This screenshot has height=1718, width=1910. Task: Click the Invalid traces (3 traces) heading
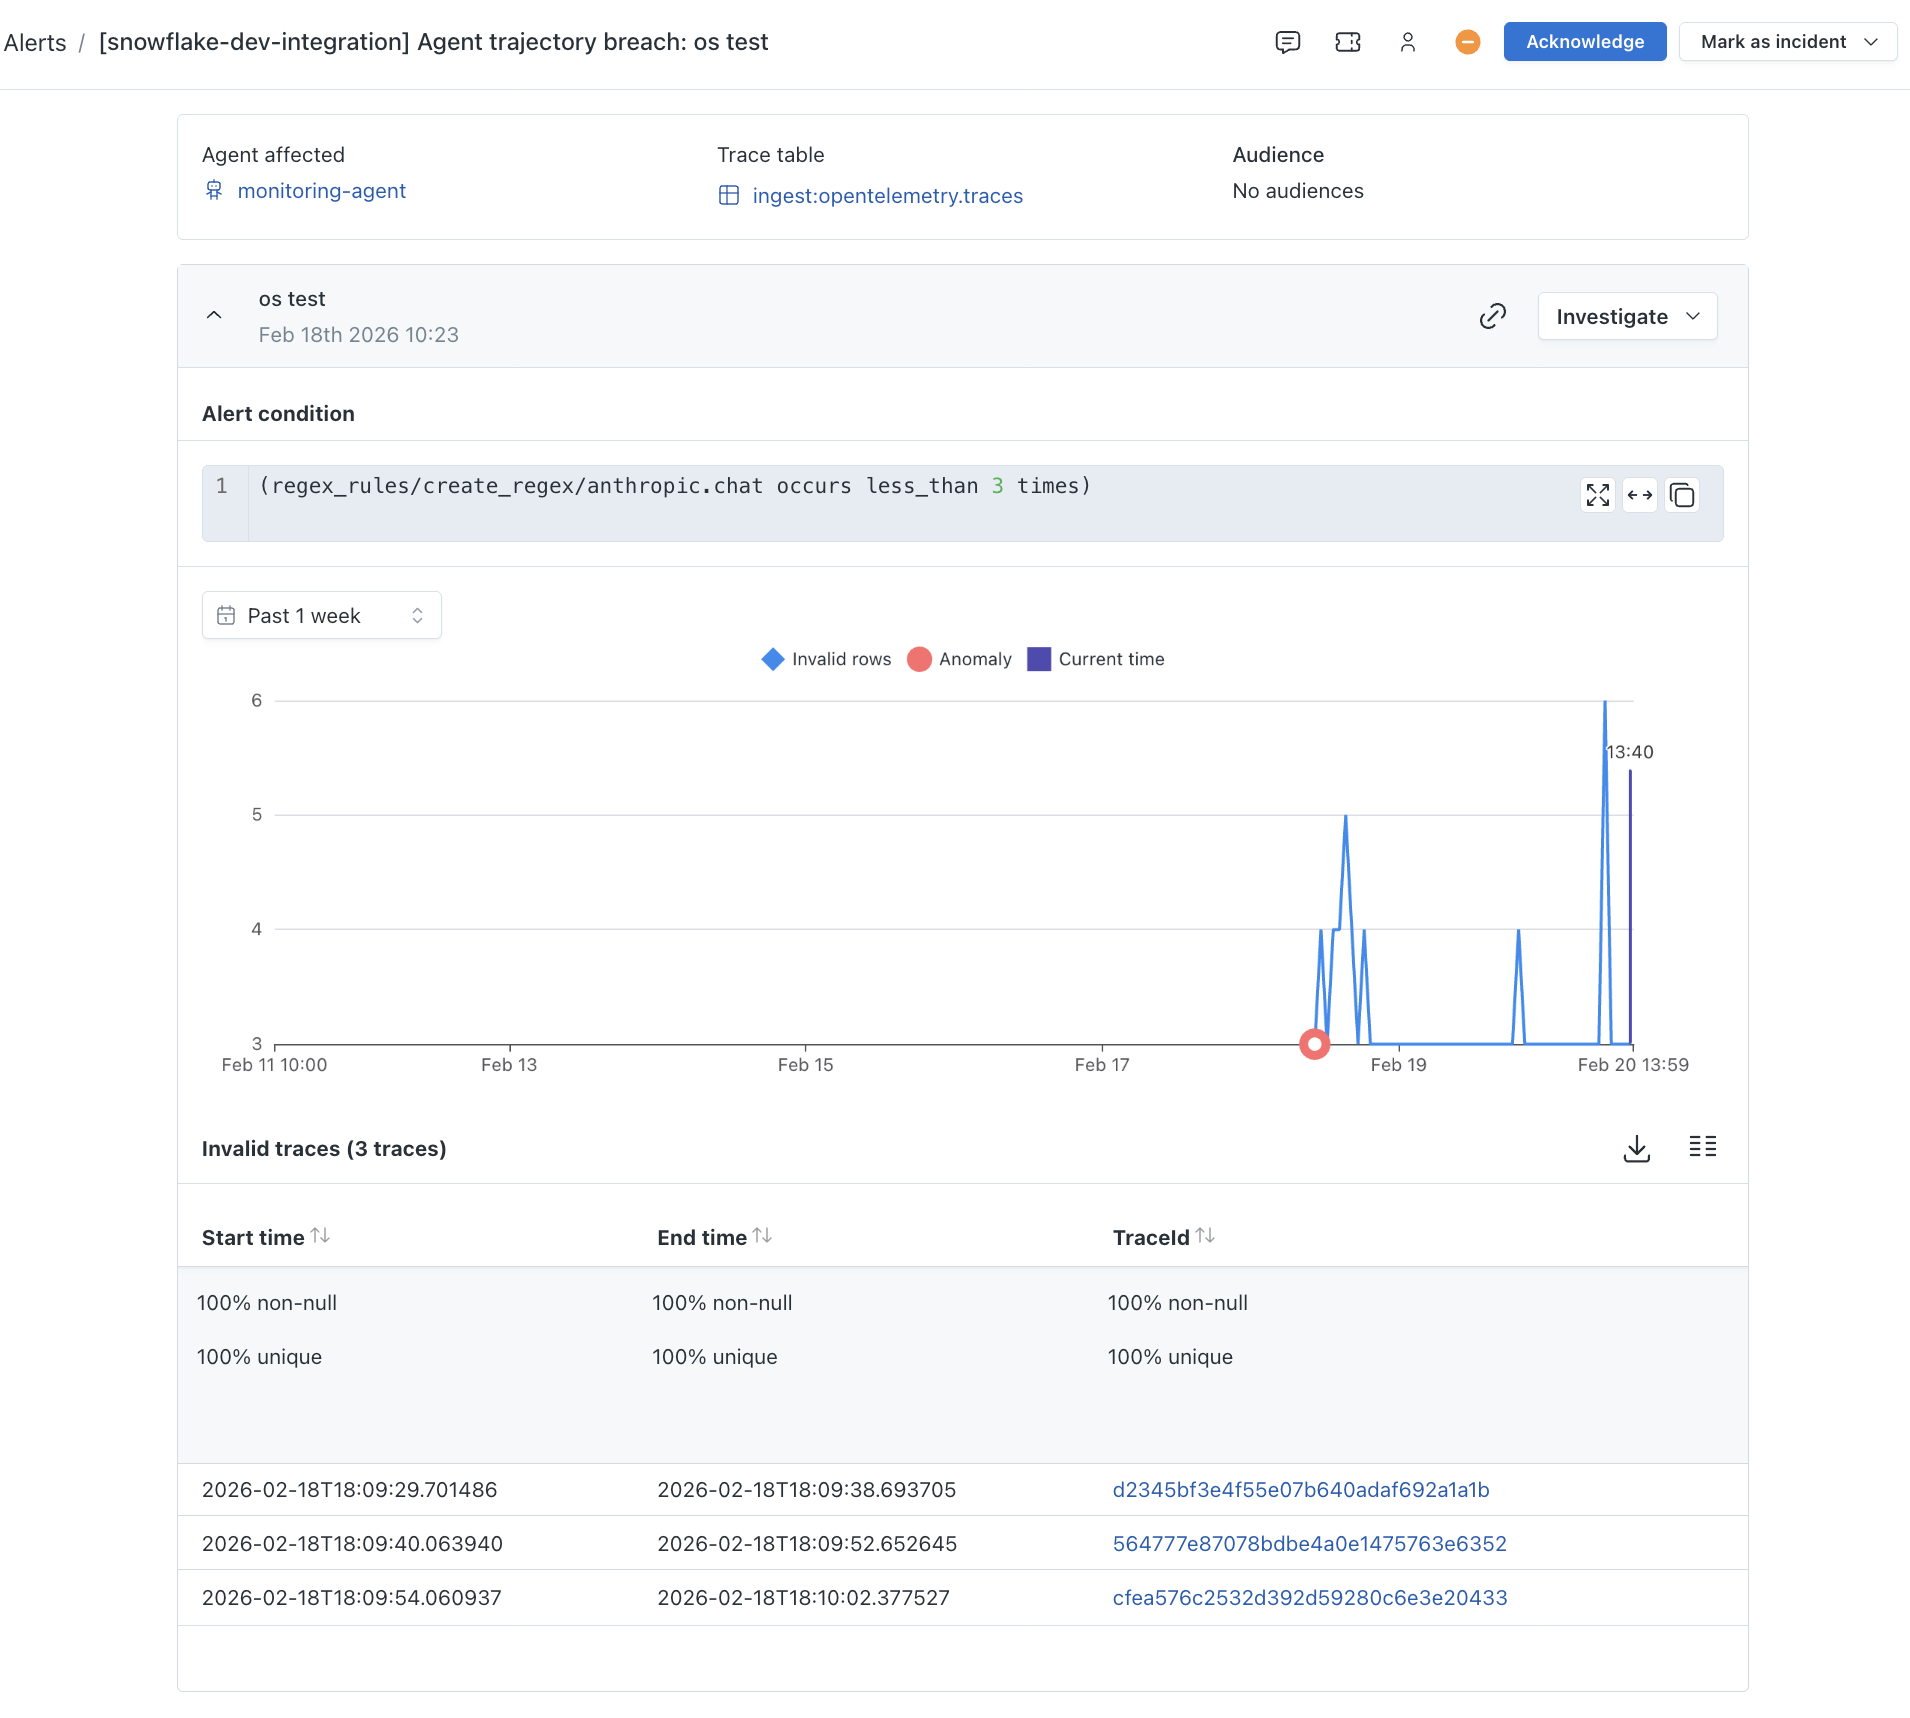pyautogui.click(x=324, y=1149)
